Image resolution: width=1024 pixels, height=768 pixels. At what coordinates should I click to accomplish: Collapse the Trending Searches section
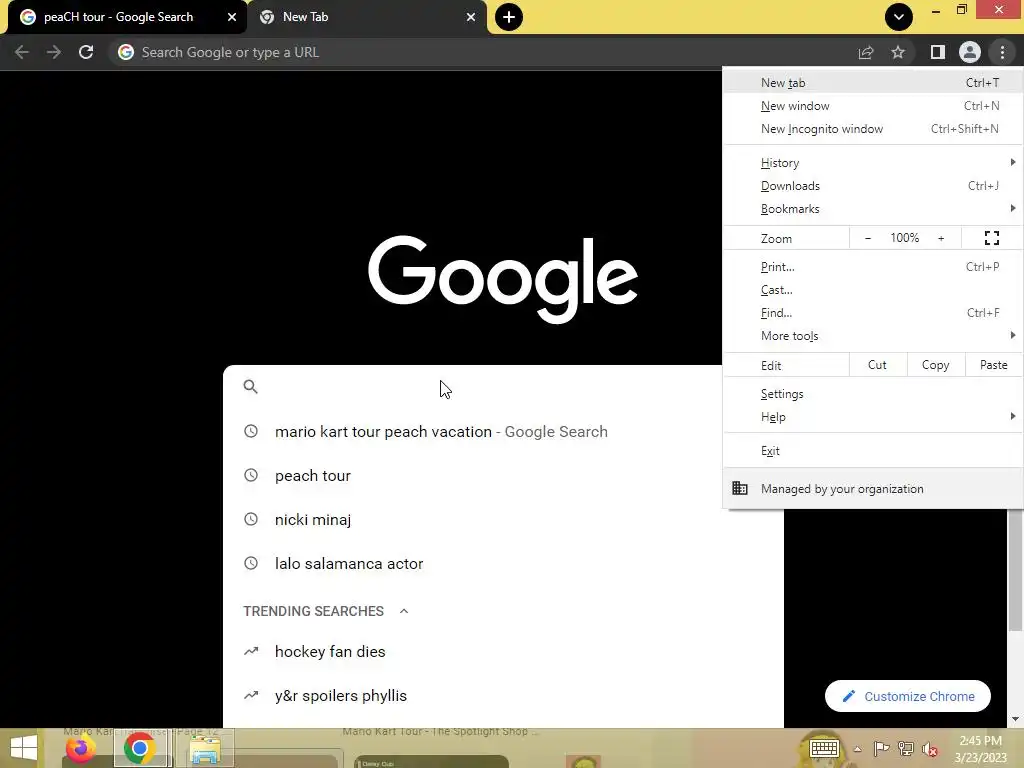(x=404, y=611)
